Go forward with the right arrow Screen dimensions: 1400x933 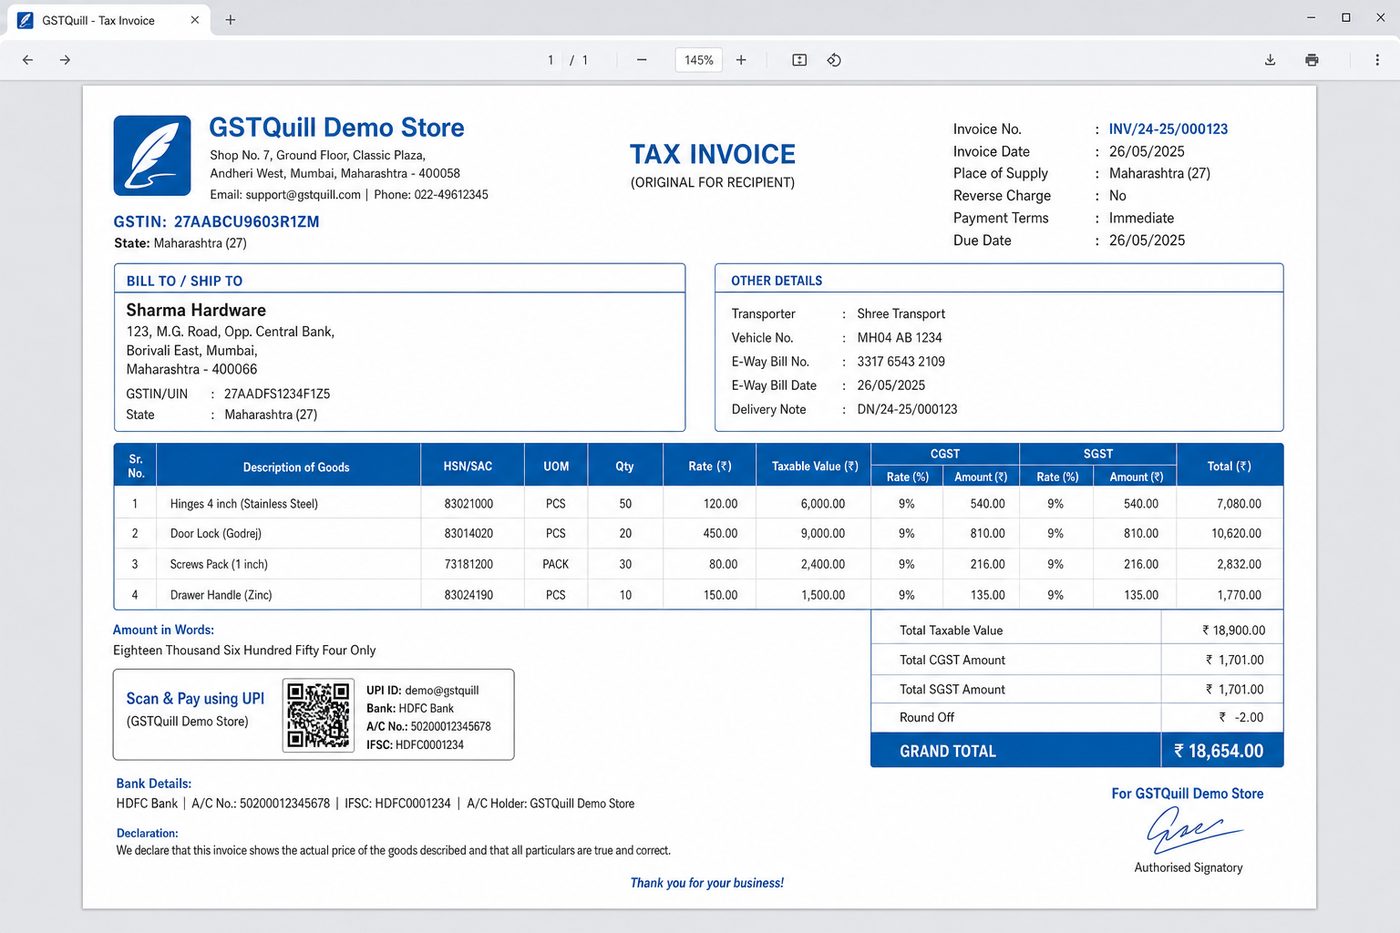[x=65, y=60]
